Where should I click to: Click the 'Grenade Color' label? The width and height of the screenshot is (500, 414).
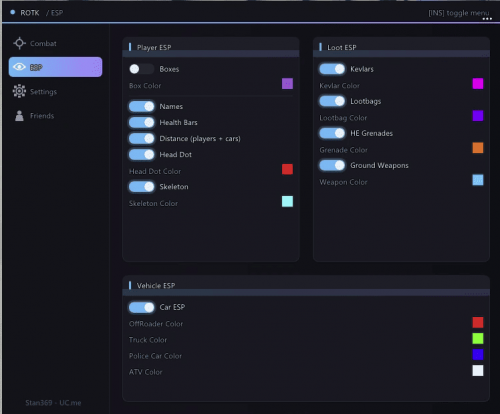pyautogui.click(x=343, y=150)
